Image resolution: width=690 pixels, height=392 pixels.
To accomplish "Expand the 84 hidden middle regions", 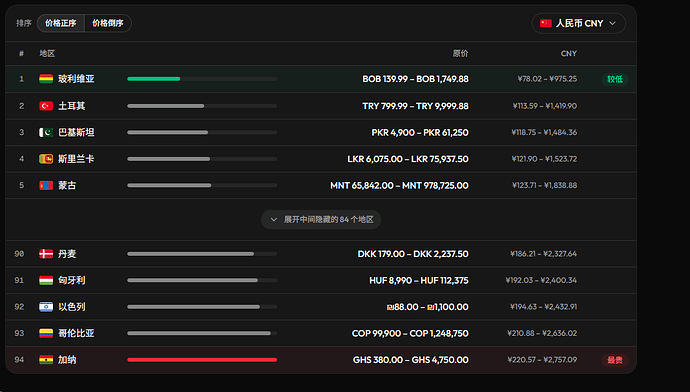I will 321,219.
